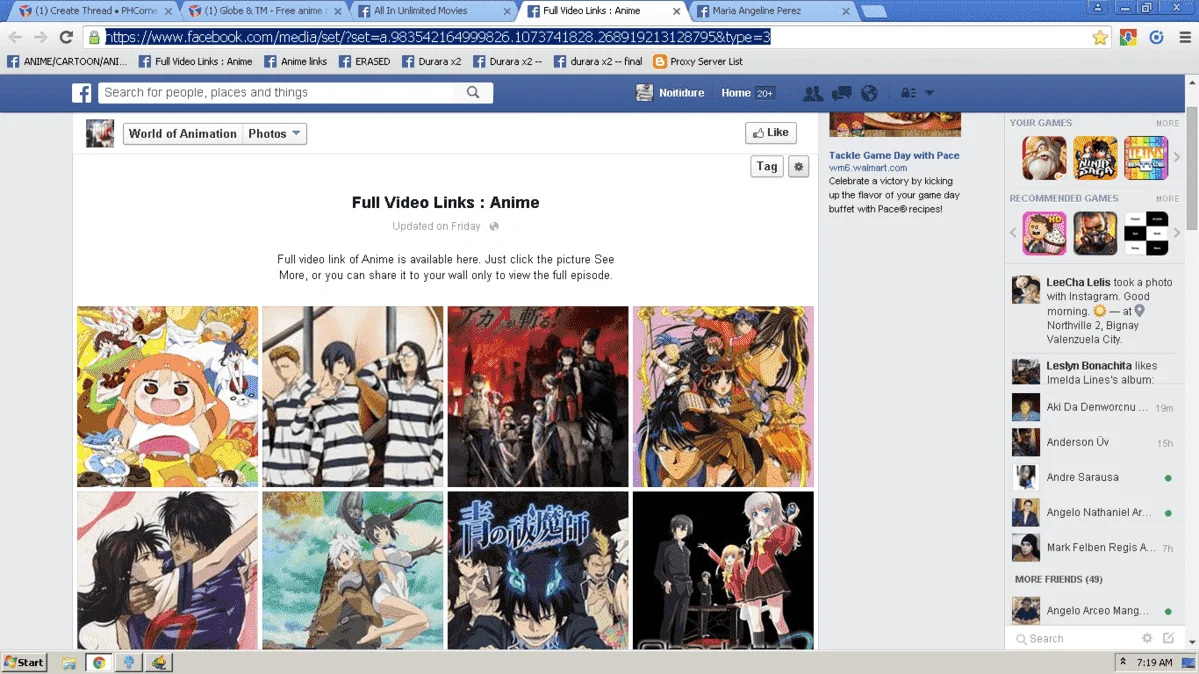
Task: Open chat with Angelo Arceo Mang
Action: tap(1095, 611)
